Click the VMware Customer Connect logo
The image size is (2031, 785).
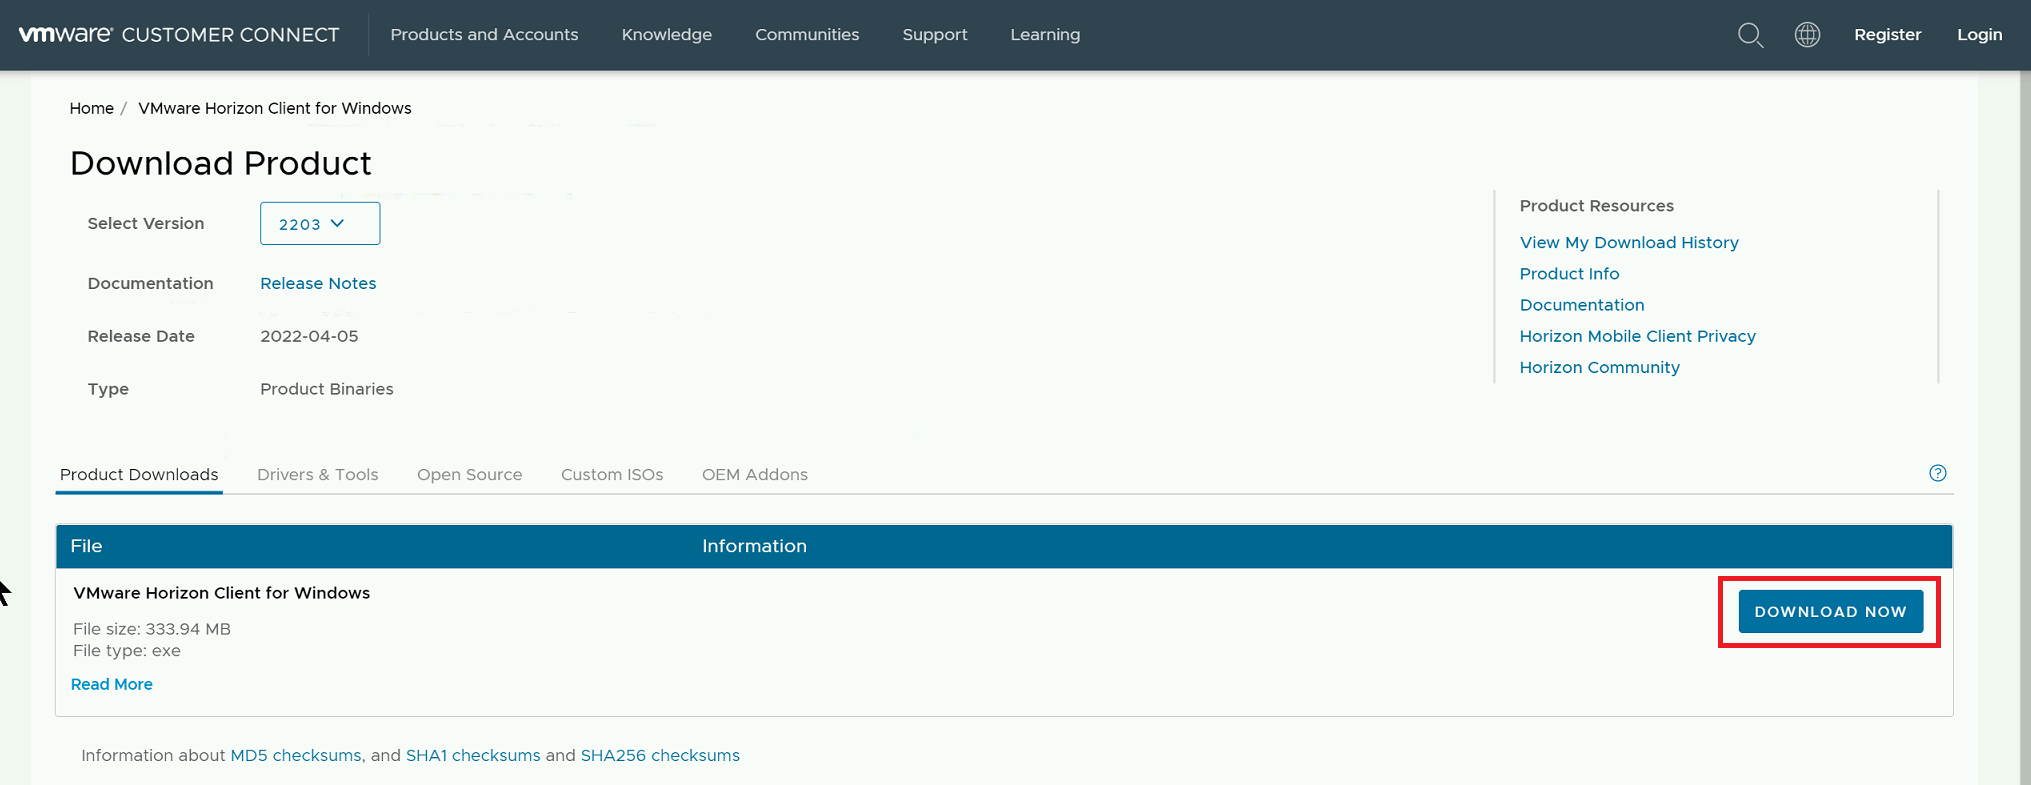click(x=179, y=34)
